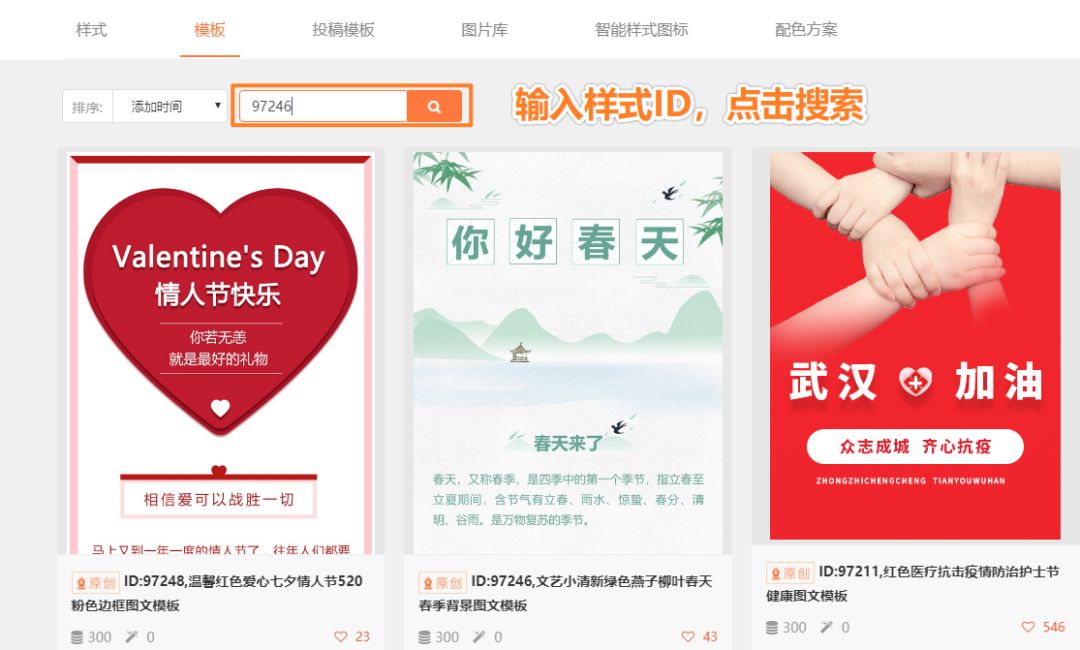Click the wand icon under template ID:97246
The image size is (1080, 650).
[478, 637]
